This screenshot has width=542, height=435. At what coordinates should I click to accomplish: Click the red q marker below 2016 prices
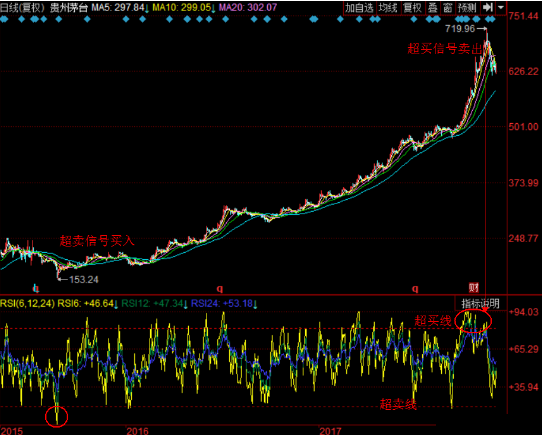pos(220,288)
